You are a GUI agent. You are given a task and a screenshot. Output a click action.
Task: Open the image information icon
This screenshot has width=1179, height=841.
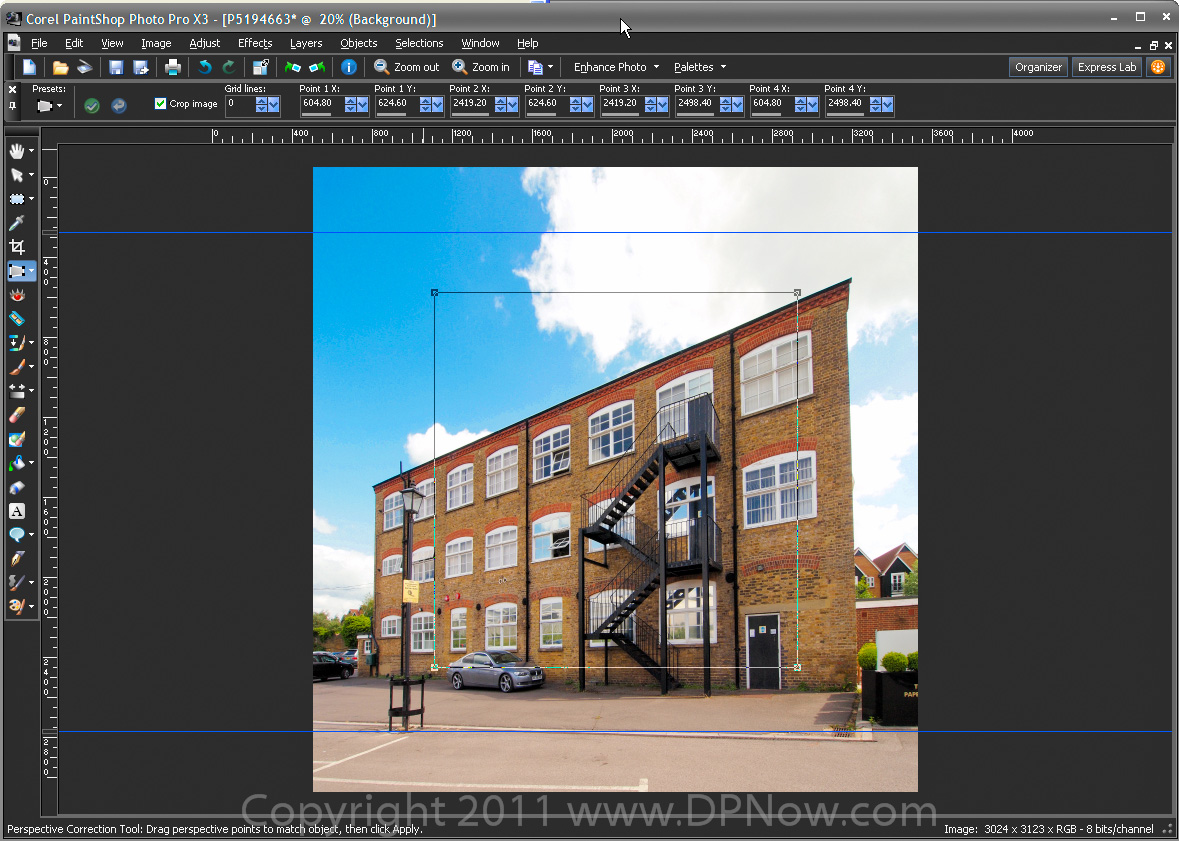point(348,67)
